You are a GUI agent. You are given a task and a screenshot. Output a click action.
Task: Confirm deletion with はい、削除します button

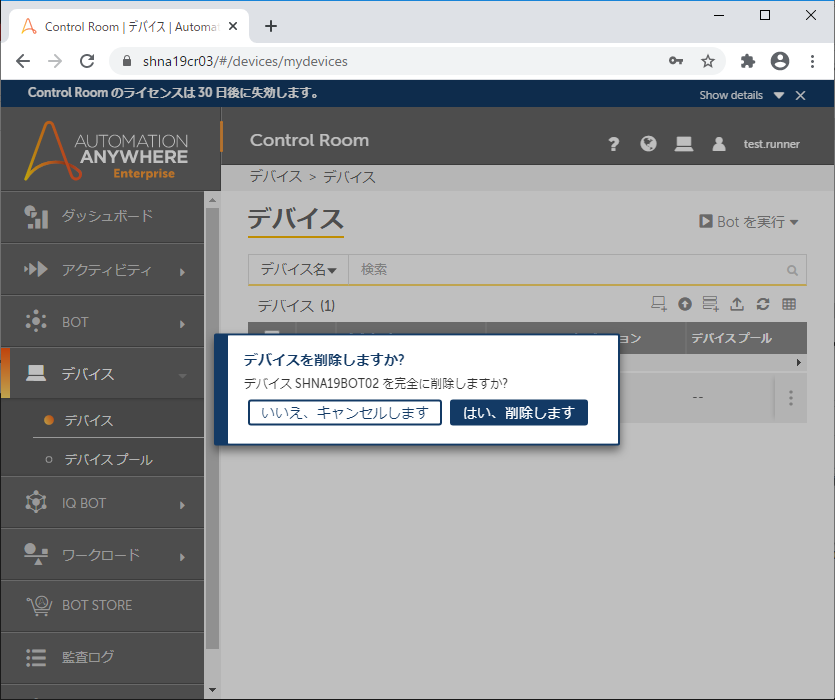(519, 412)
